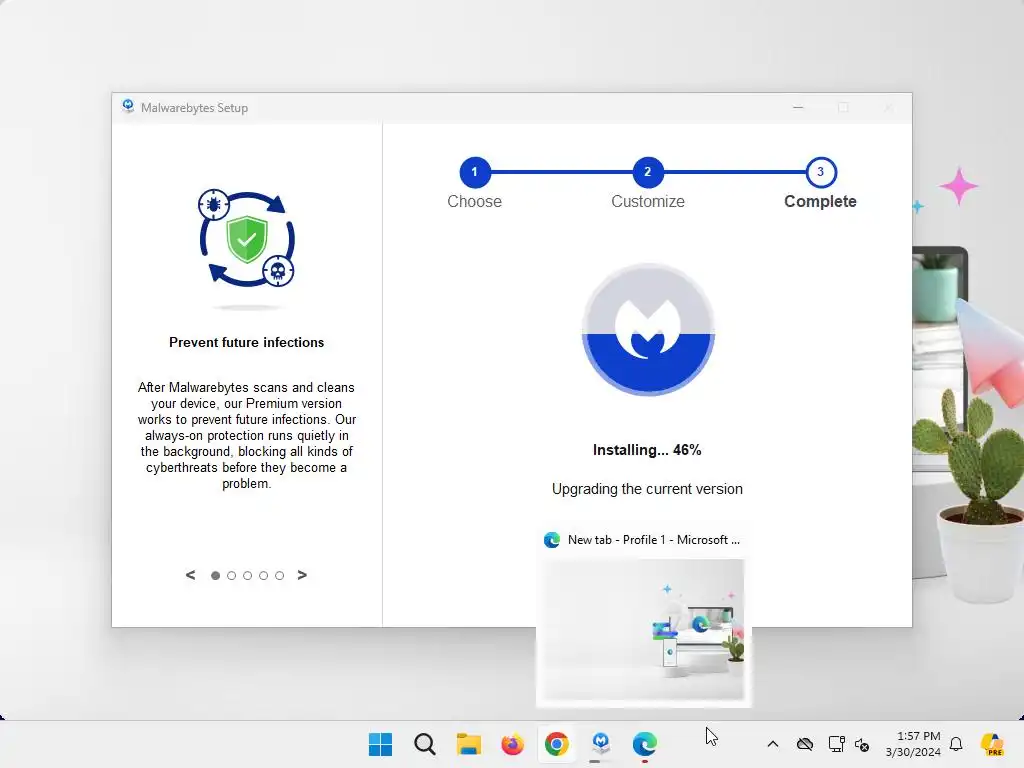Show hidden system tray icons

pyautogui.click(x=773, y=744)
